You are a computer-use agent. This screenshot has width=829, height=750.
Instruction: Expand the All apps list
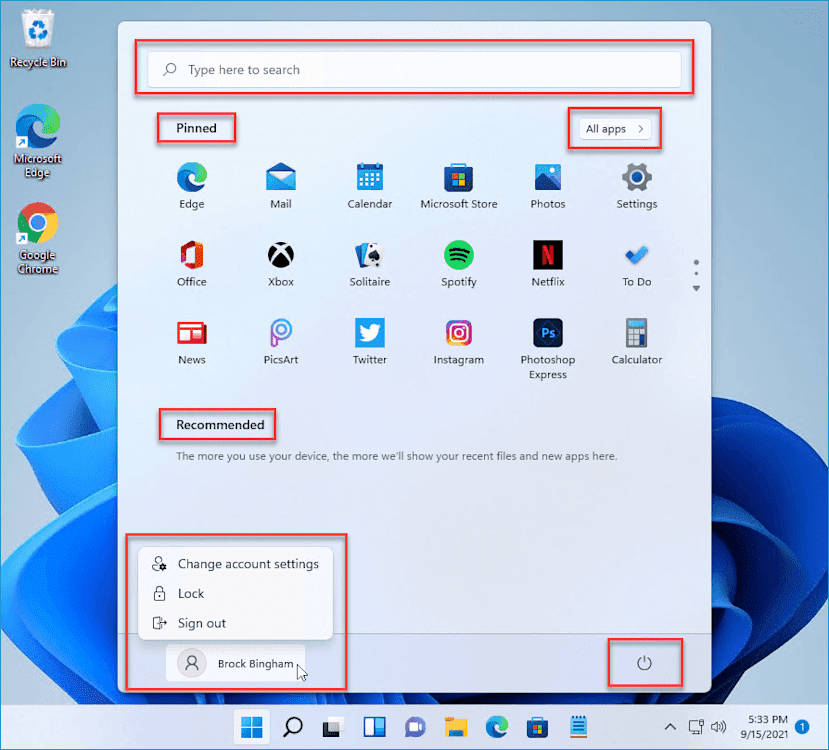[615, 128]
